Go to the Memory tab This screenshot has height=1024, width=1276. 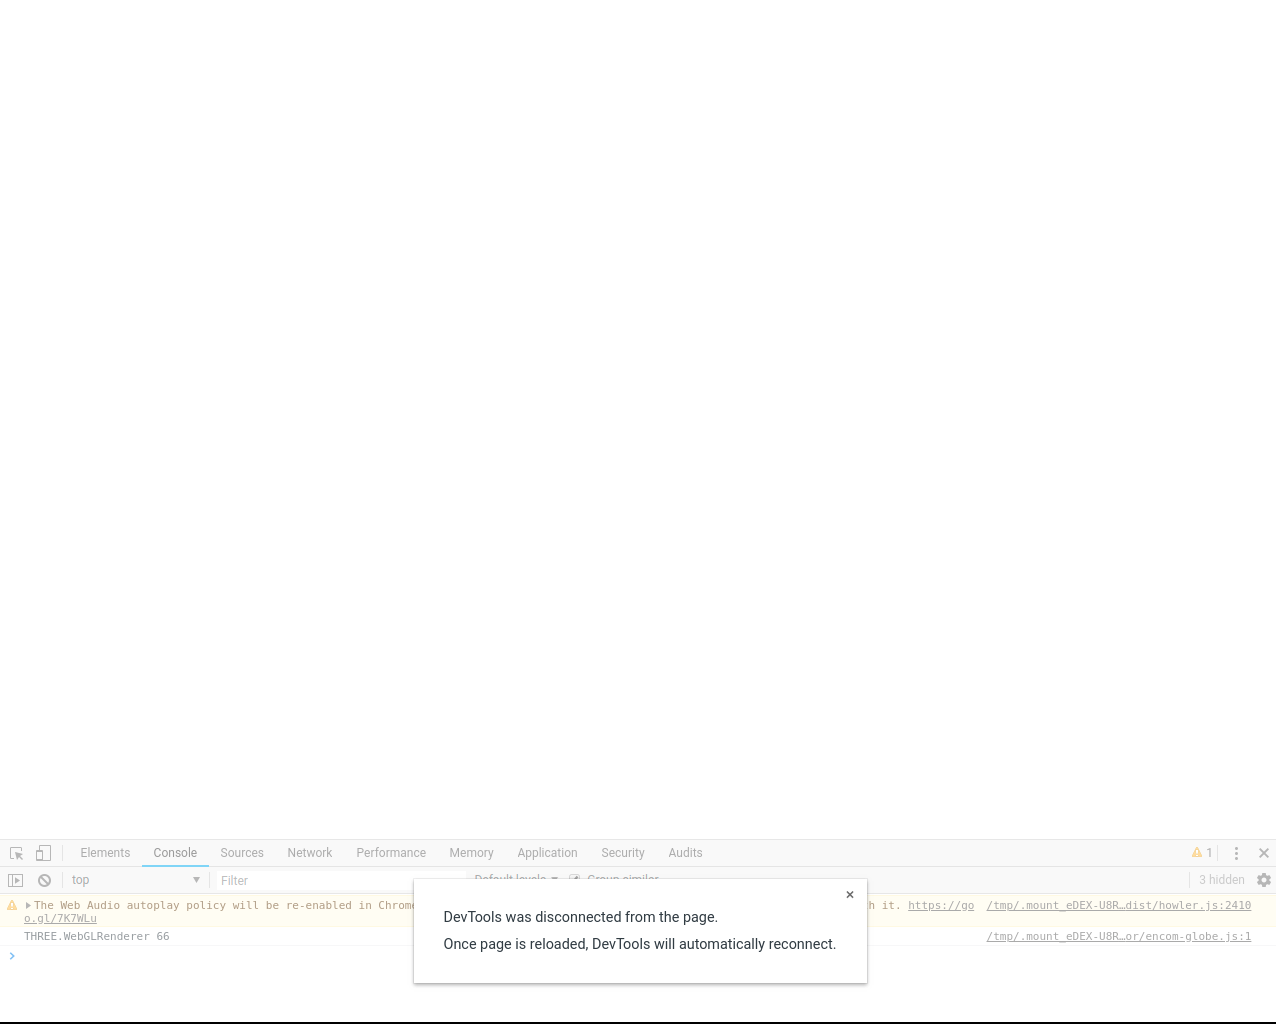tap(471, 853)
